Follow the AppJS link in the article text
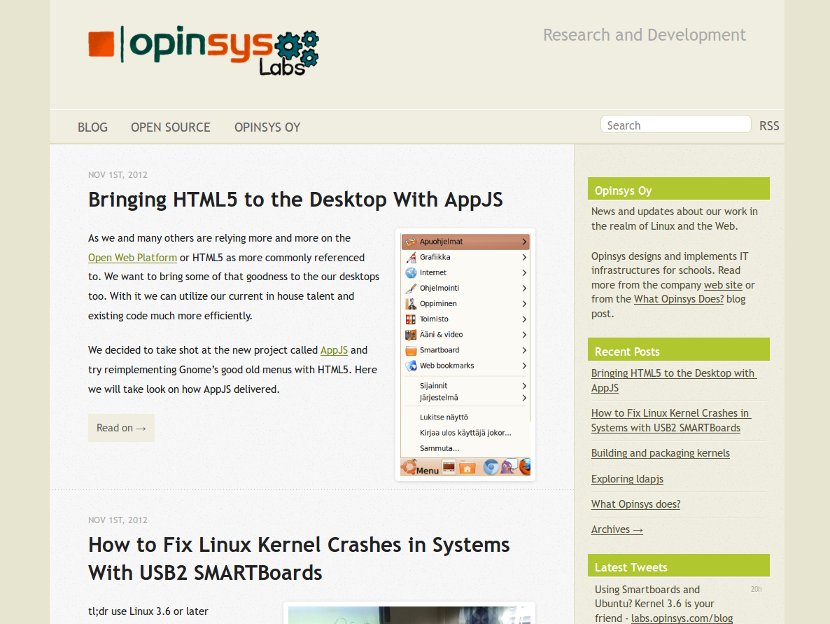 (334, 350)
